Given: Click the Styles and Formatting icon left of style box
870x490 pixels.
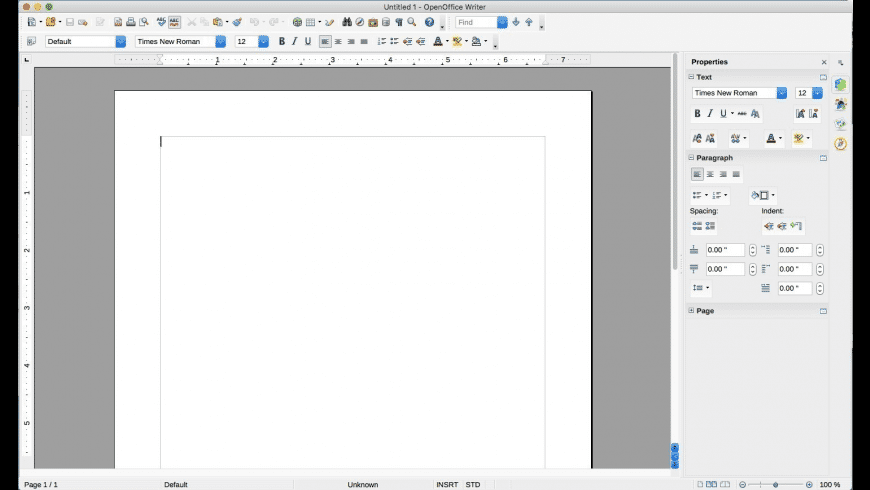Looking at the screenshot, I should [31, 42].
